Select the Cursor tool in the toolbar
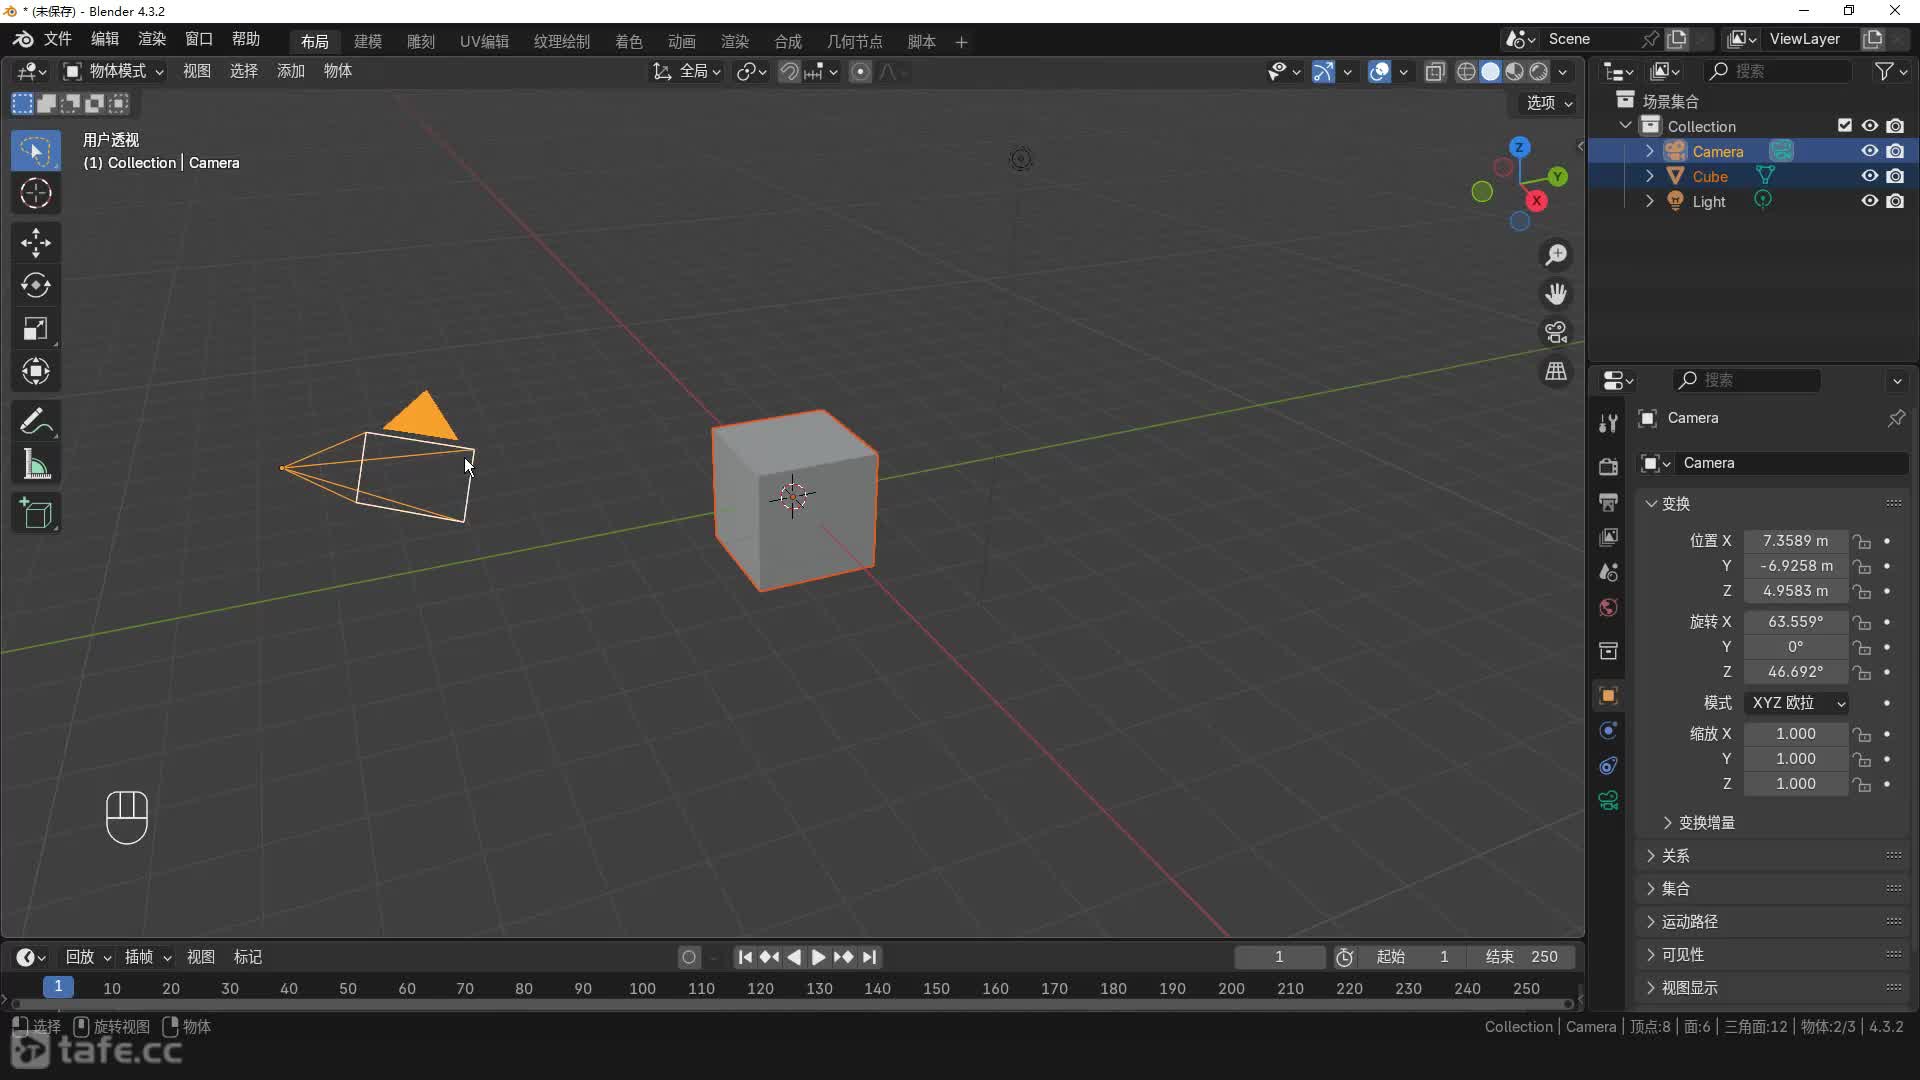The image size is (1920, 1080). (x=36, y=193)
